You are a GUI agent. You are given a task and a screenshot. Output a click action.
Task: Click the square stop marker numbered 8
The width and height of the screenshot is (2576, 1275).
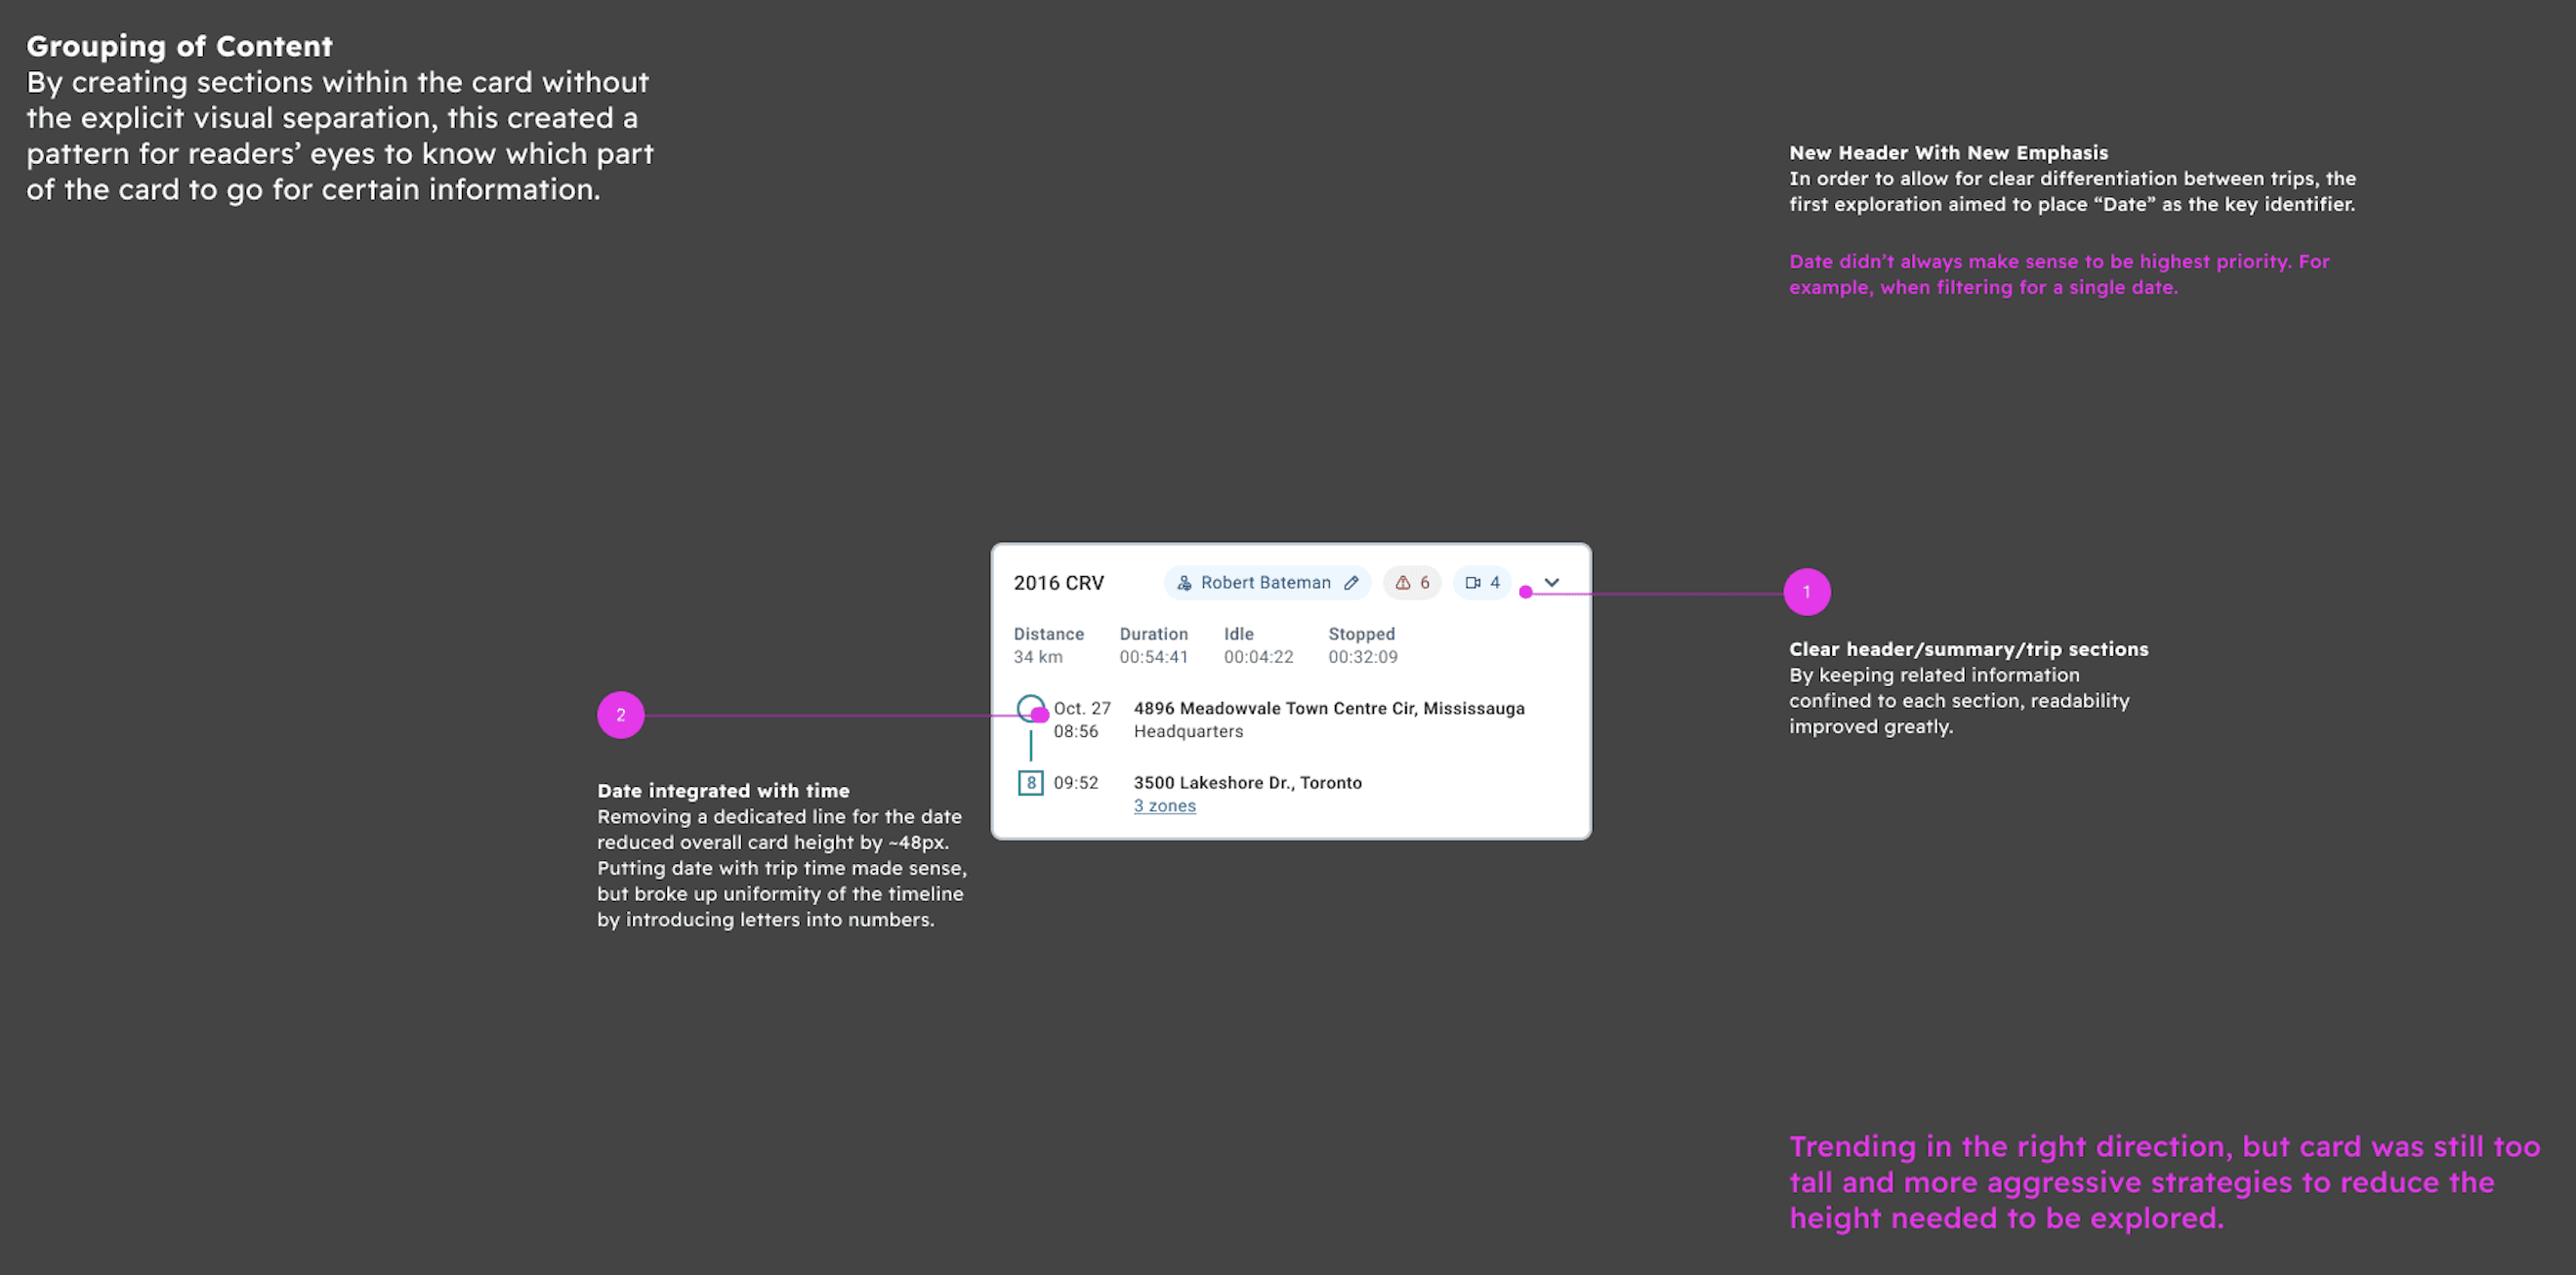[x=1030, y=783]
